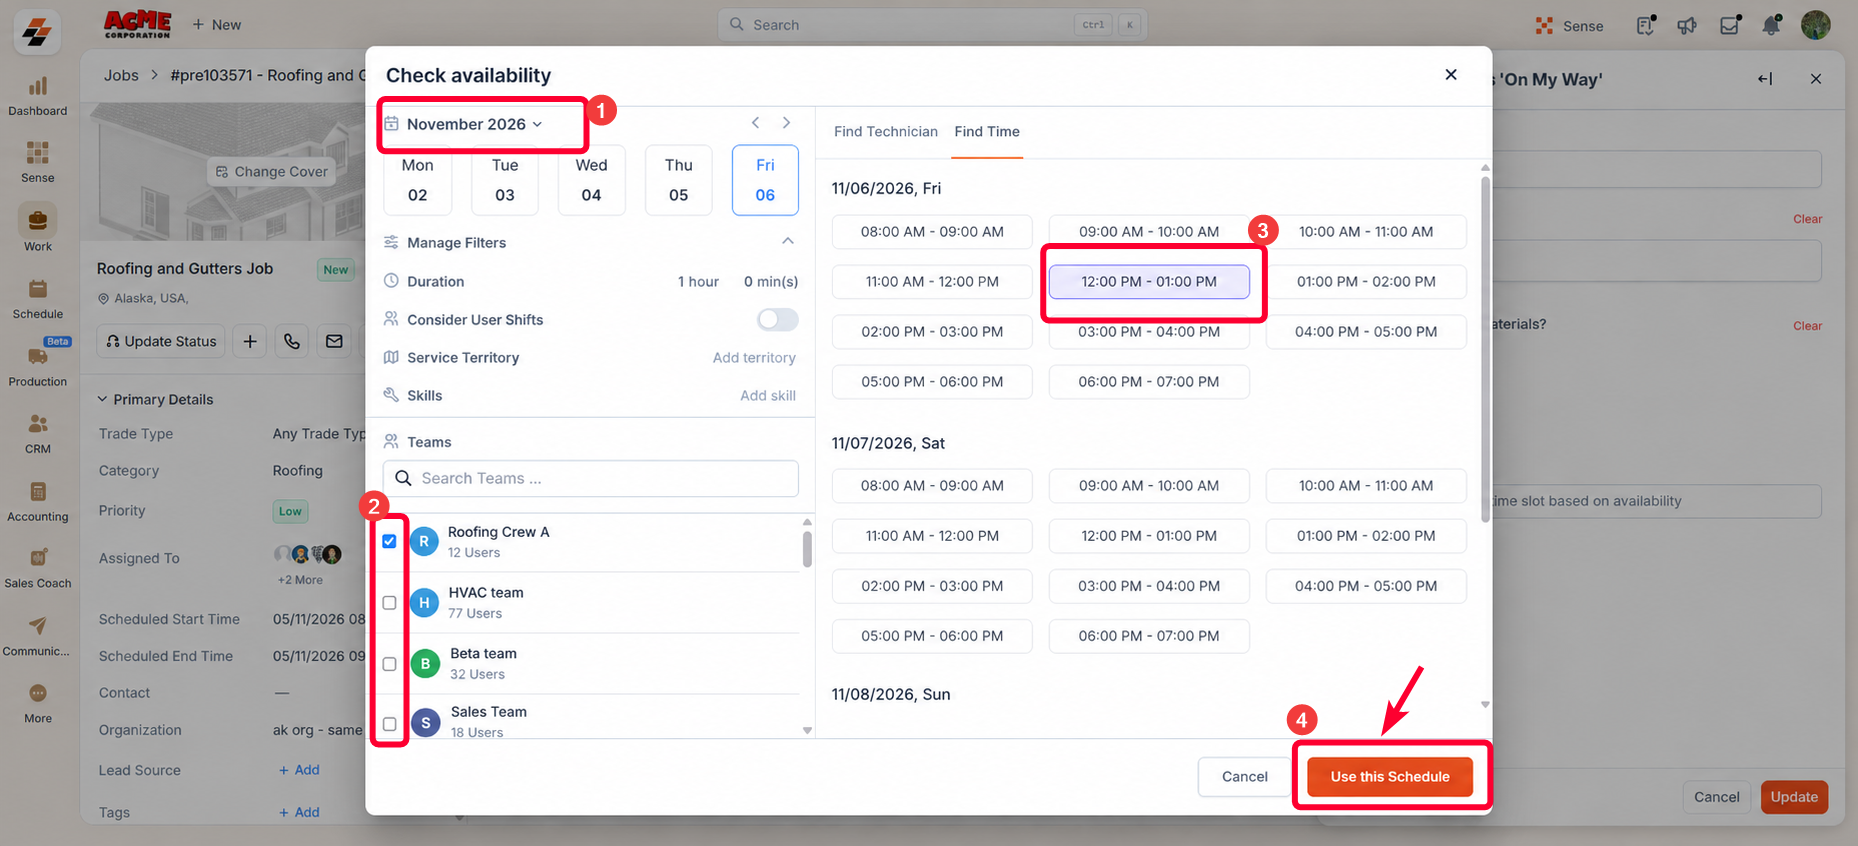
Task: Click the Use this Schedule button
Action: click(1390, 776)
